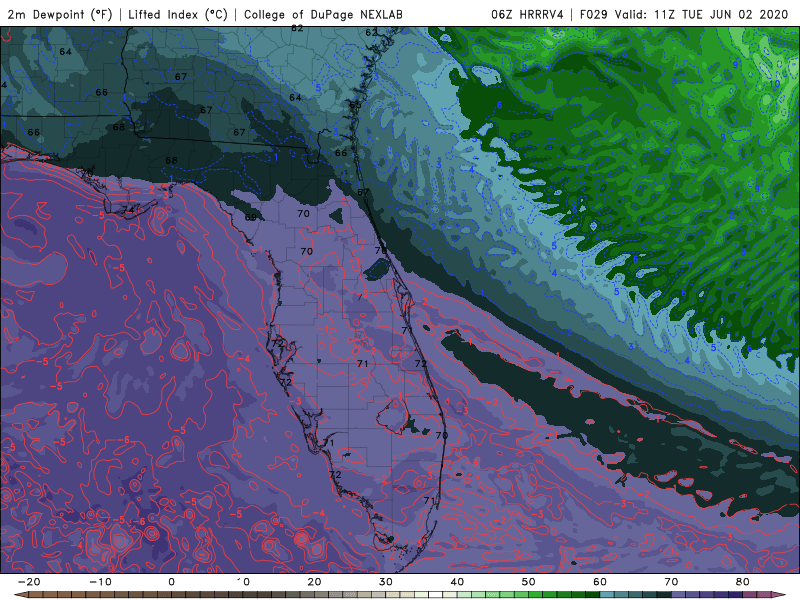The image size is (800, 600).
Task: Click the 20 label on the color scale
Action: 314,582
